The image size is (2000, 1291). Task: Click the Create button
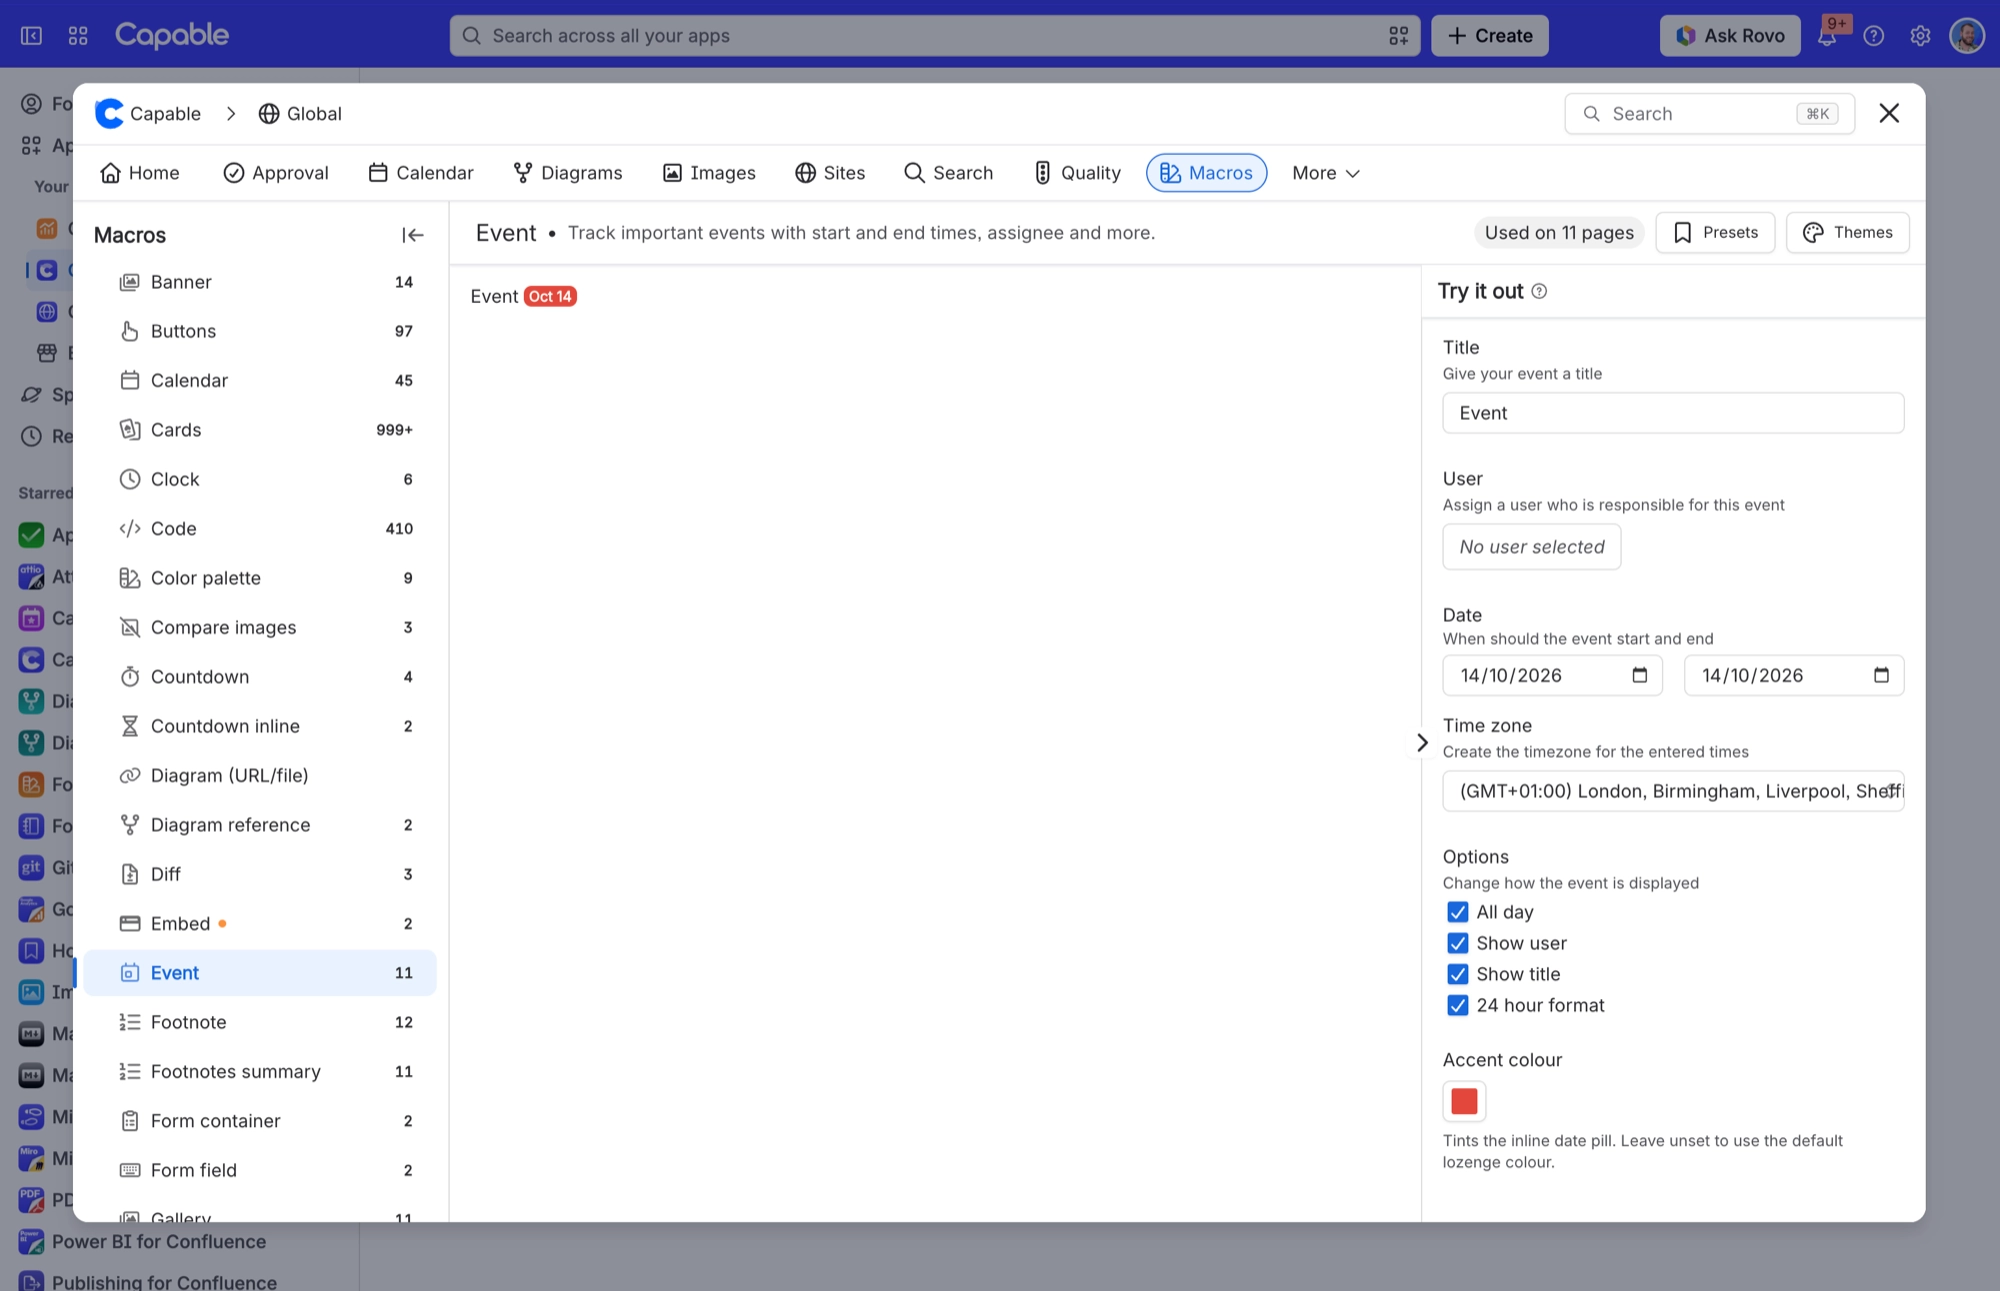click(1489, 35)
